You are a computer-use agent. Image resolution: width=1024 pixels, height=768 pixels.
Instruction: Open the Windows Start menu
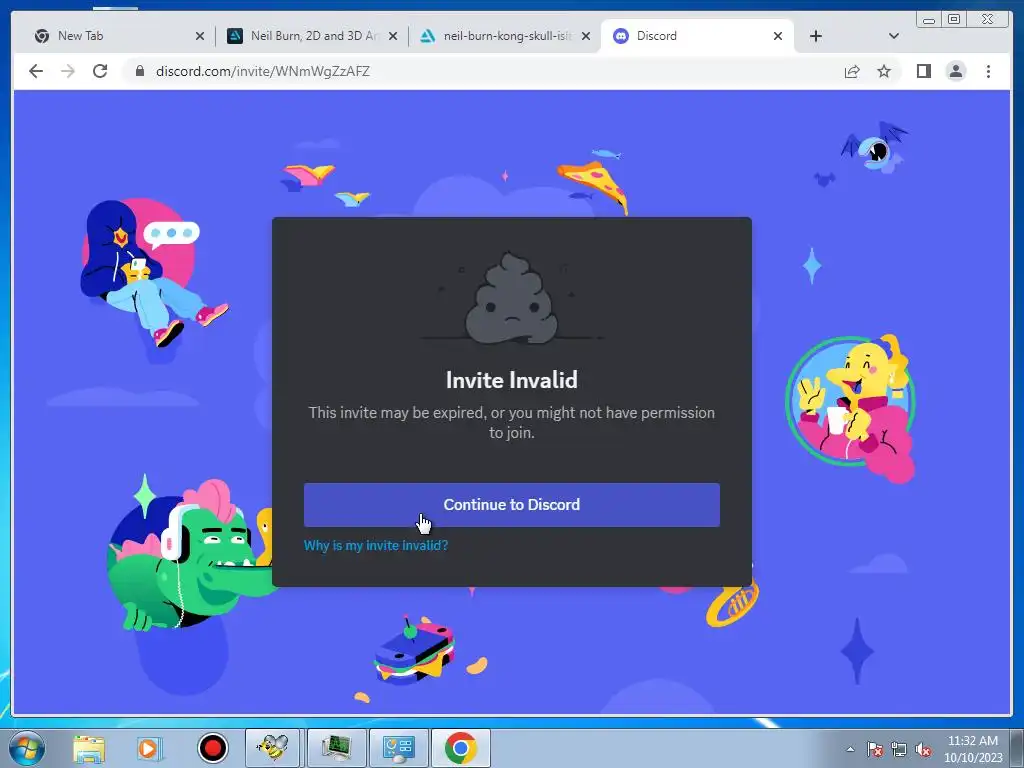tap(27, 748)
